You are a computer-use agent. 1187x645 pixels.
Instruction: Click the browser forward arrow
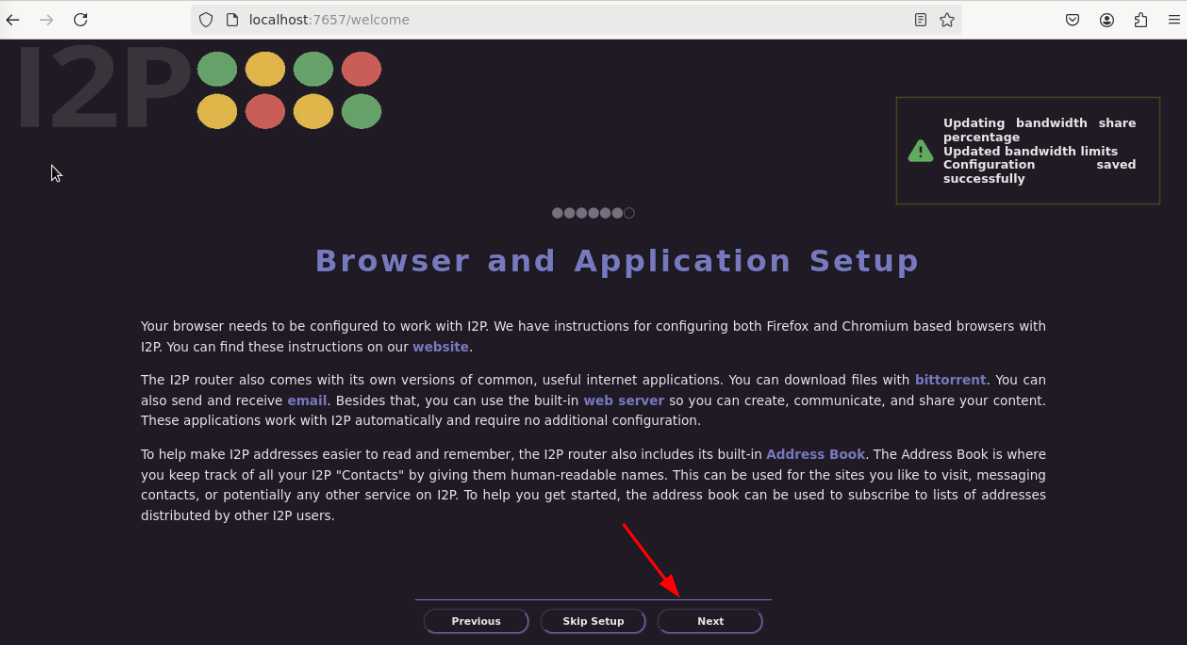[47, 20]
